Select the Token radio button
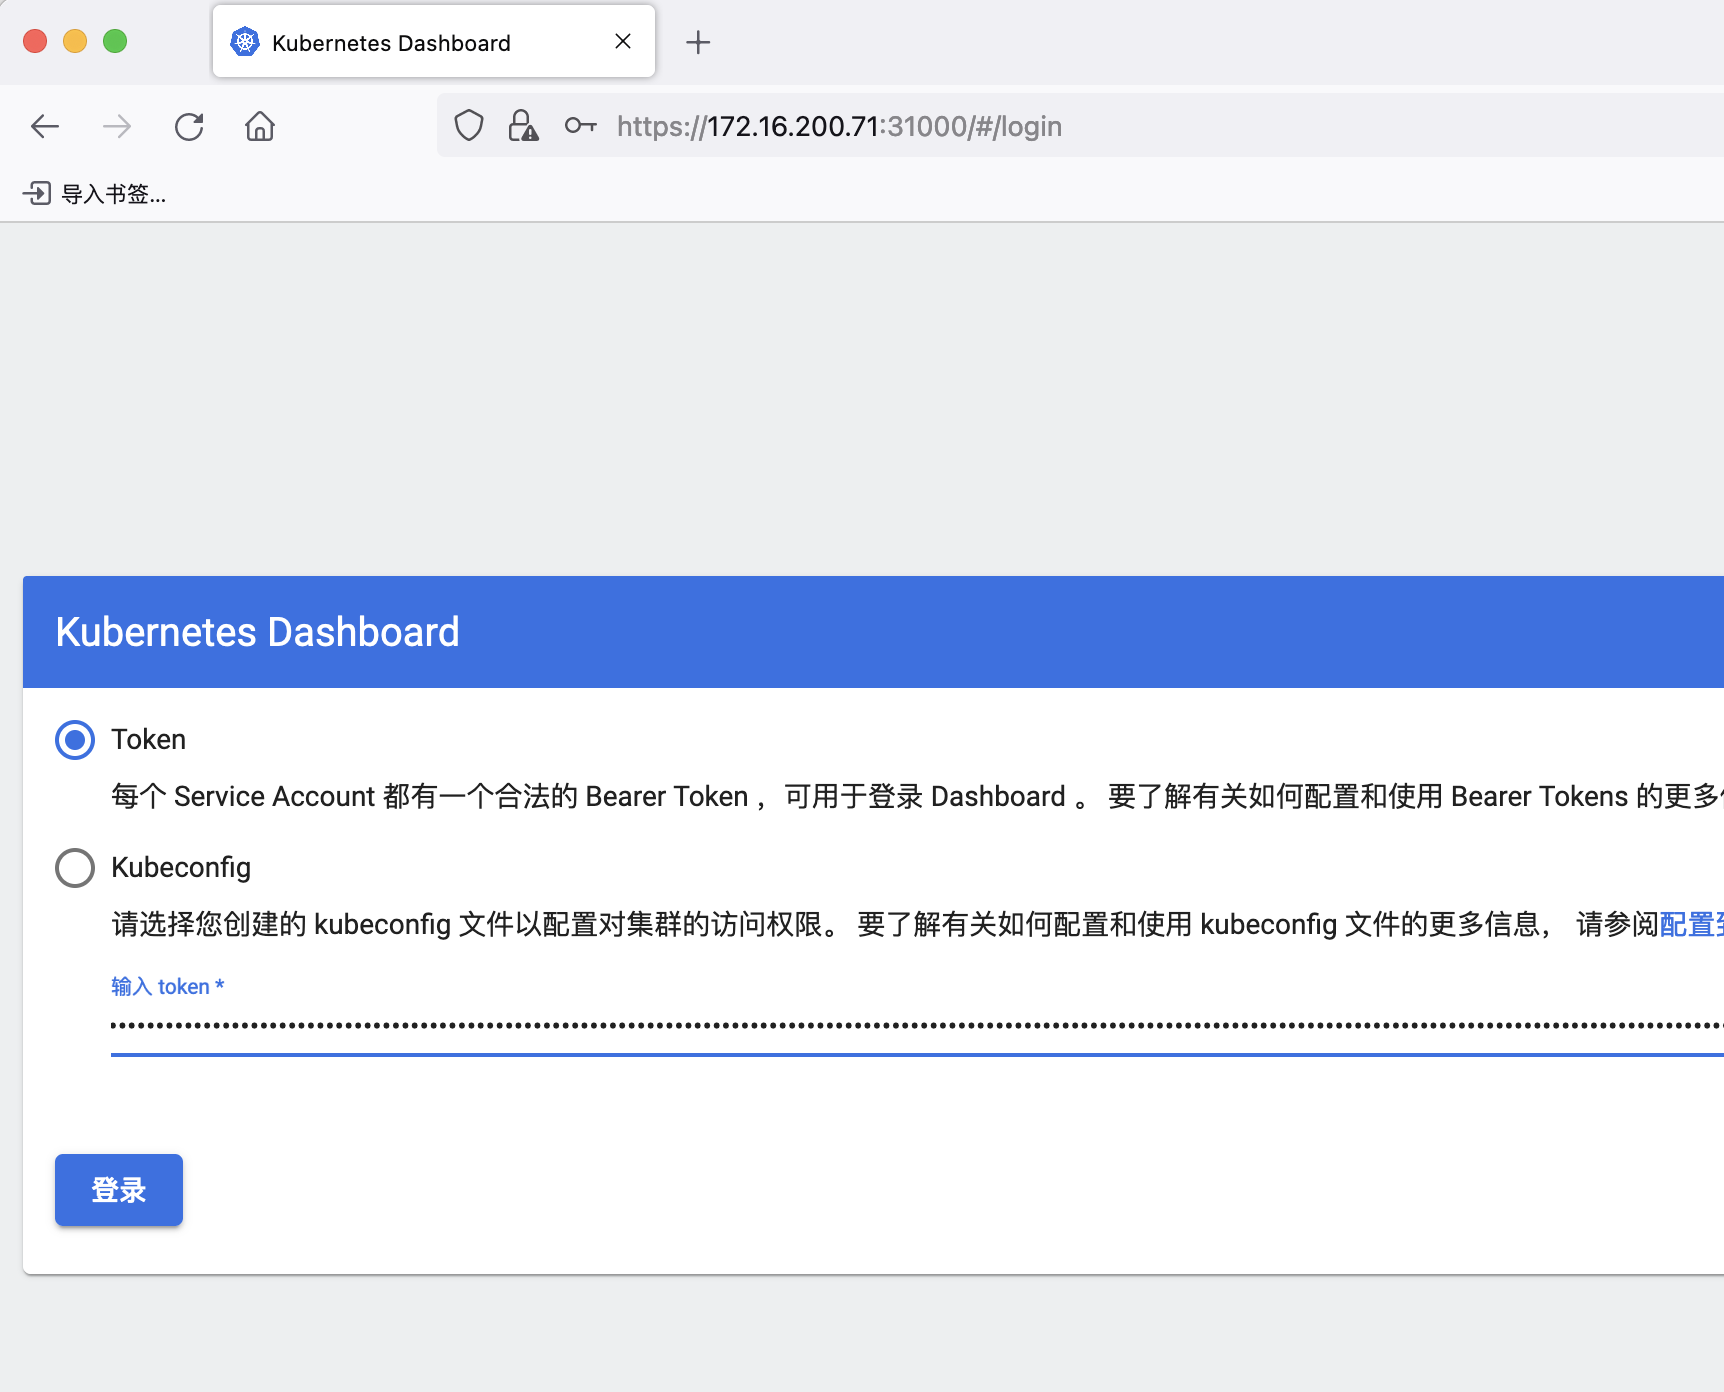Screen dimensions: 1724x1392 point(75,740)
